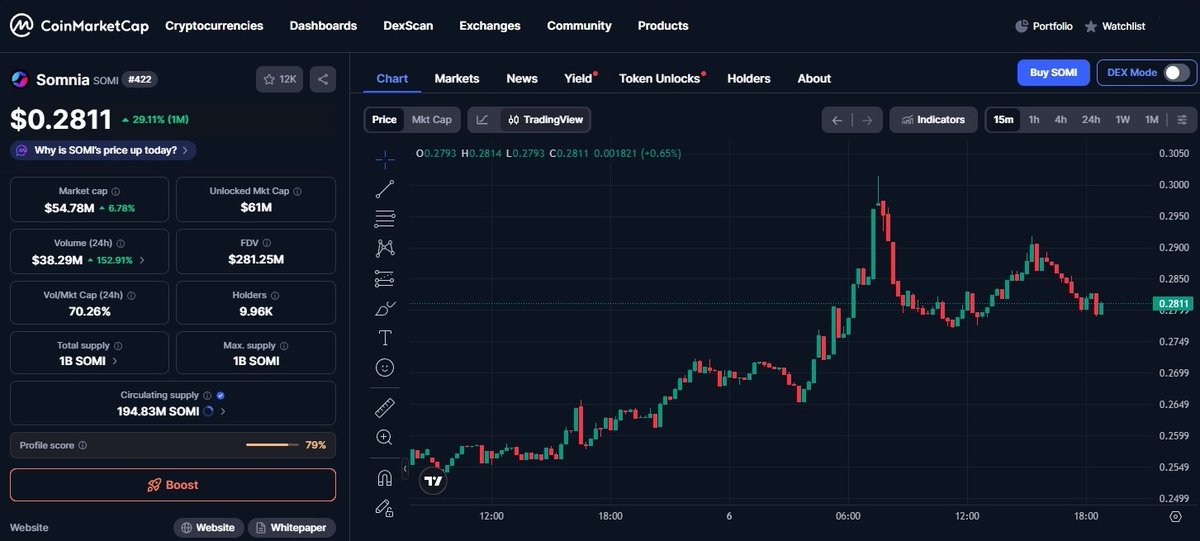Click the share icon button

click(323, 79)
